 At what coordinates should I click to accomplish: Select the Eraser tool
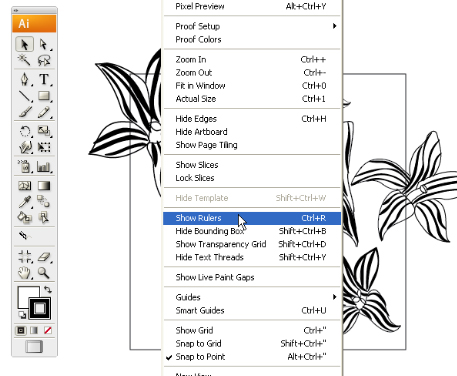[44, 257]
